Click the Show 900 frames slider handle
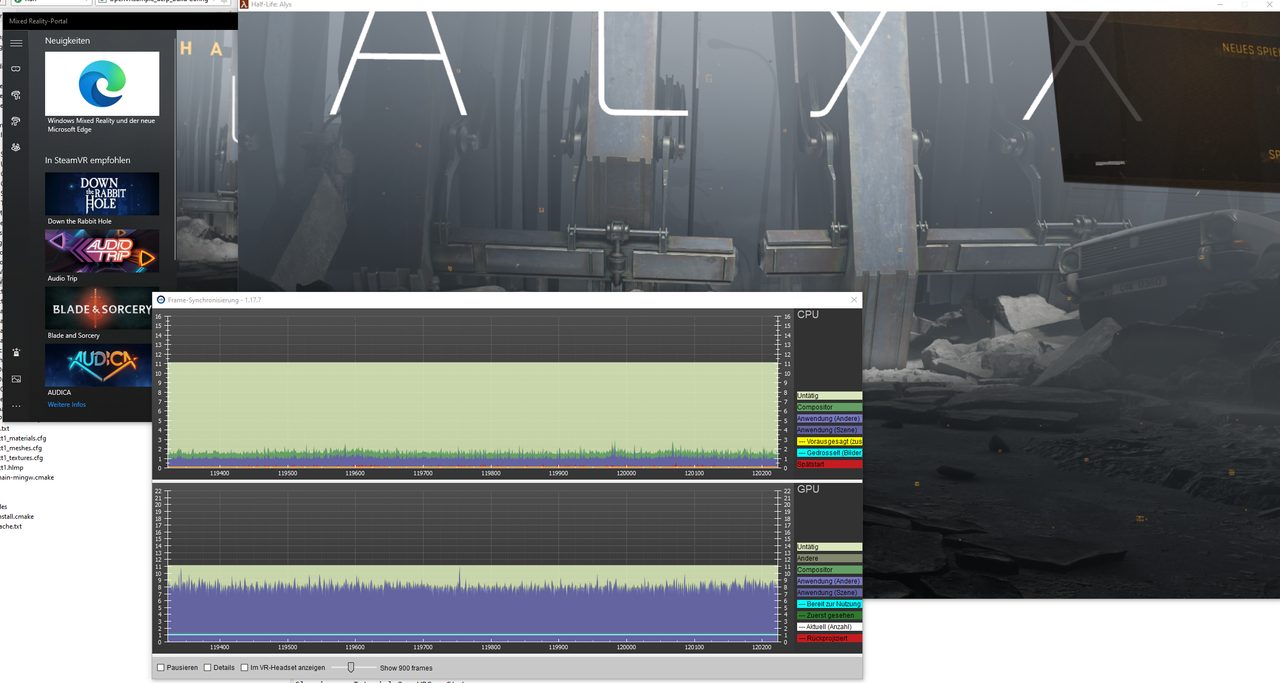The image size is (1280, 683). point(351,667)
